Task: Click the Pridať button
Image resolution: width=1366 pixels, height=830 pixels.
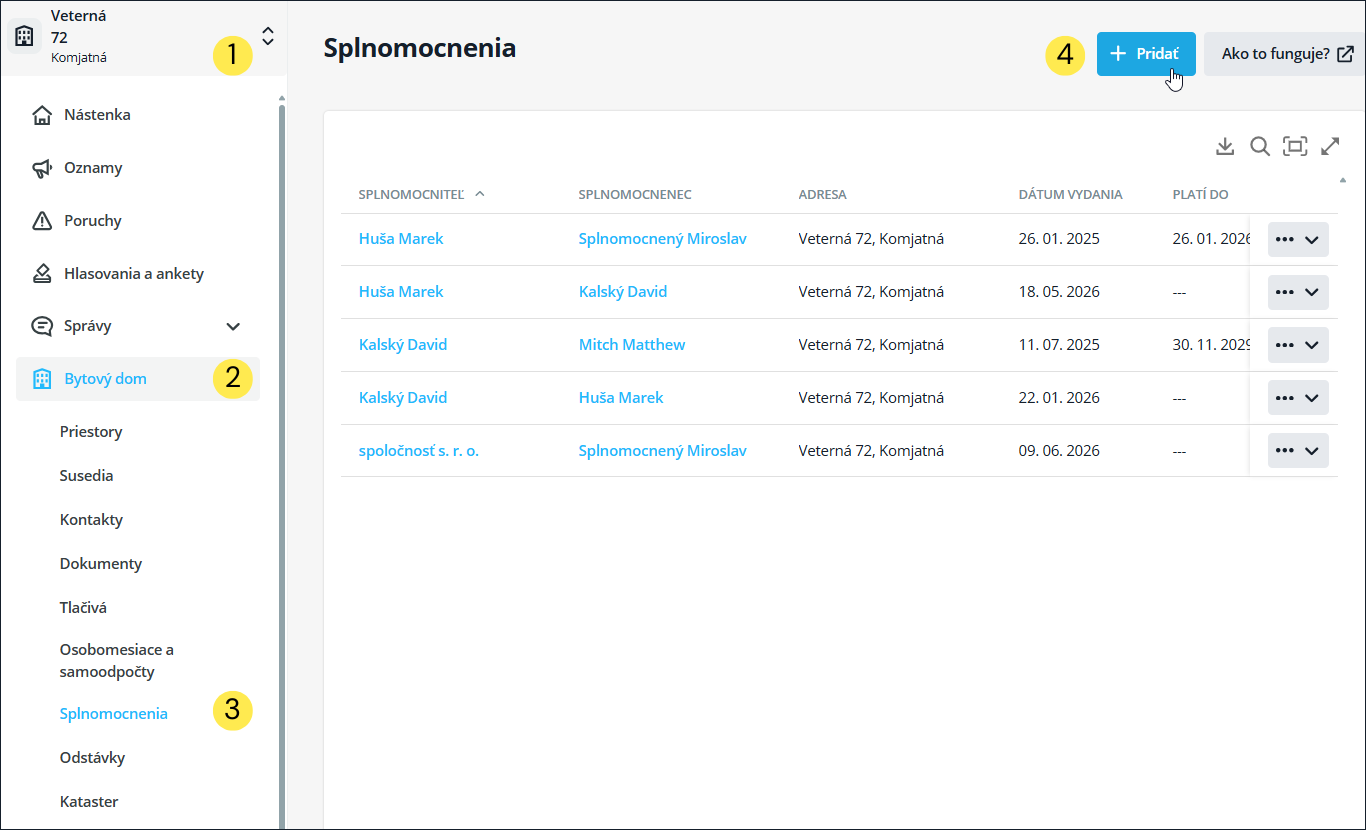Action: pos(1146,54)
